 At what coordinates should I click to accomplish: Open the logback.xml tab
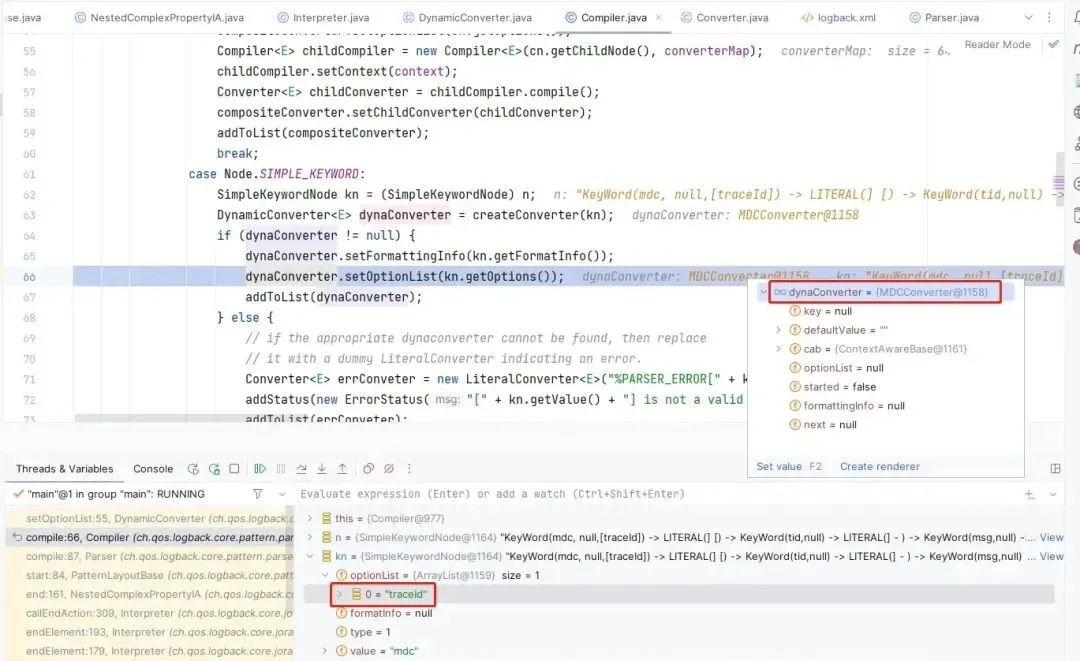[838, 17]
